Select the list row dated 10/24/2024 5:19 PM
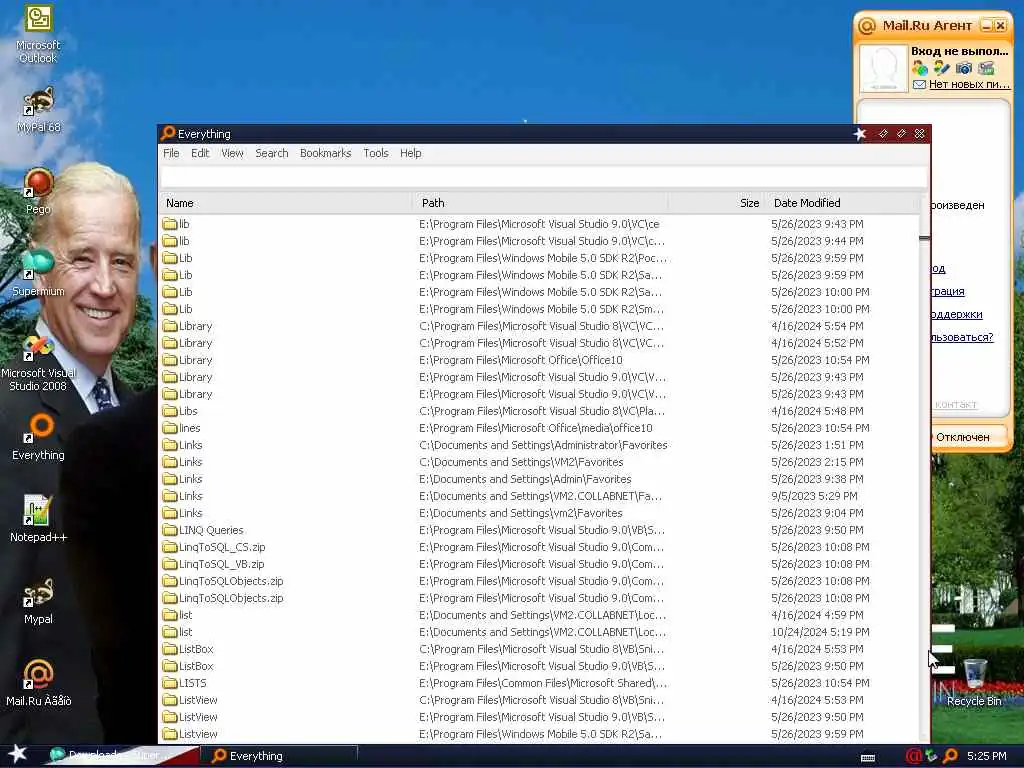1024x768 pixels. click(x=185, y=632)
